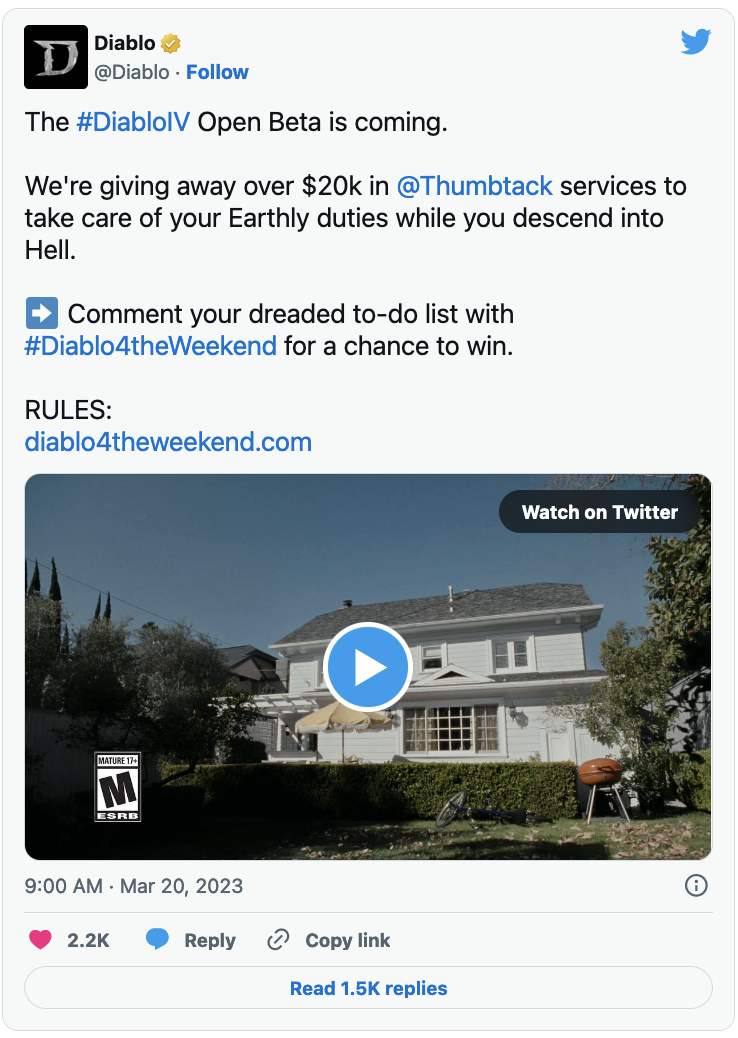Open the diablo4theweekend.com rules link
The height and width of the screenshot is (1038, 738).
click(168, 442)
